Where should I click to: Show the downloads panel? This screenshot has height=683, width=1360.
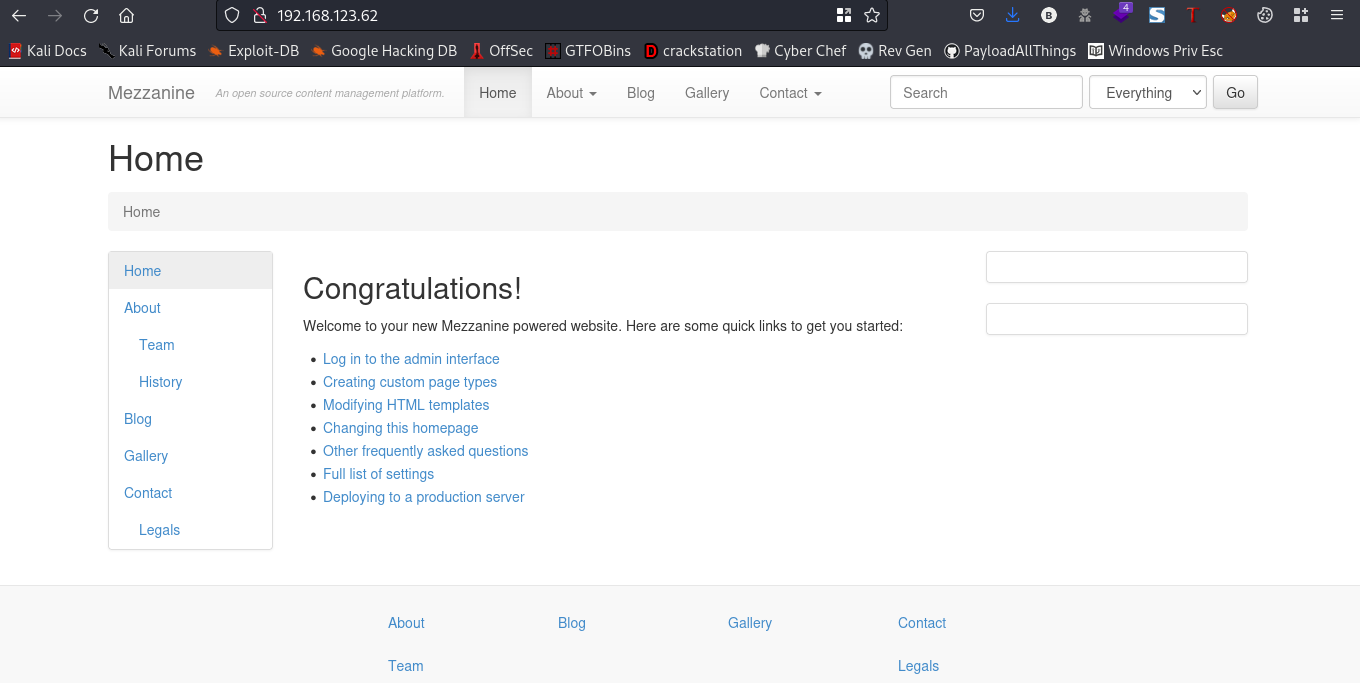[x=1013, y=15]
